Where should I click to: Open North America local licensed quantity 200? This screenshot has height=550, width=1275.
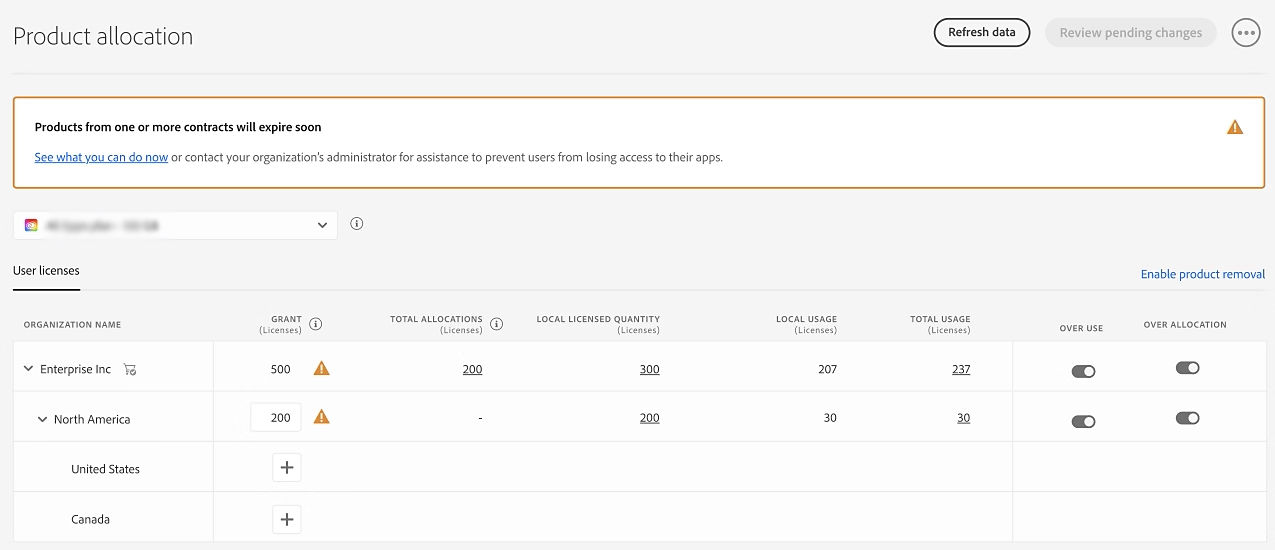(649, 418)
